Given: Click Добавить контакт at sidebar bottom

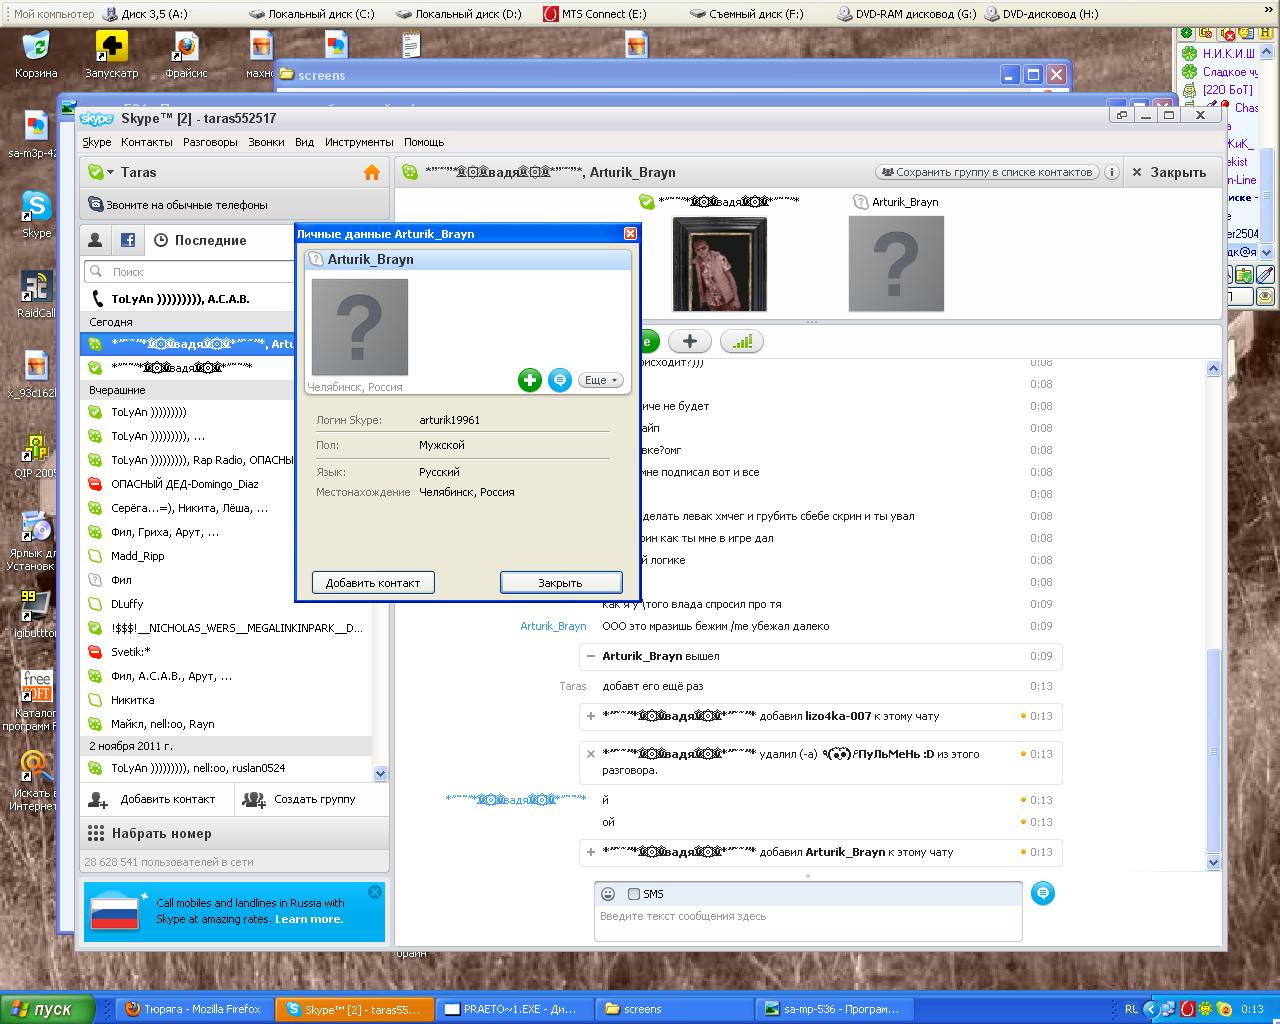Looking at the screenshot, I should 157,799.
